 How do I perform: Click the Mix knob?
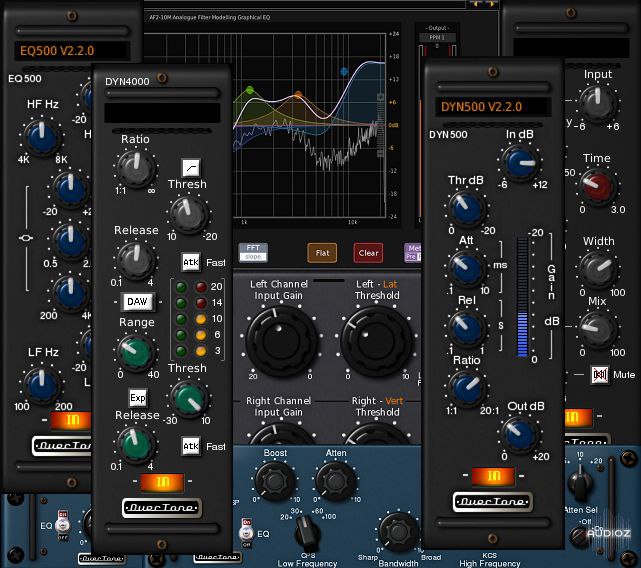pos(598,330)
